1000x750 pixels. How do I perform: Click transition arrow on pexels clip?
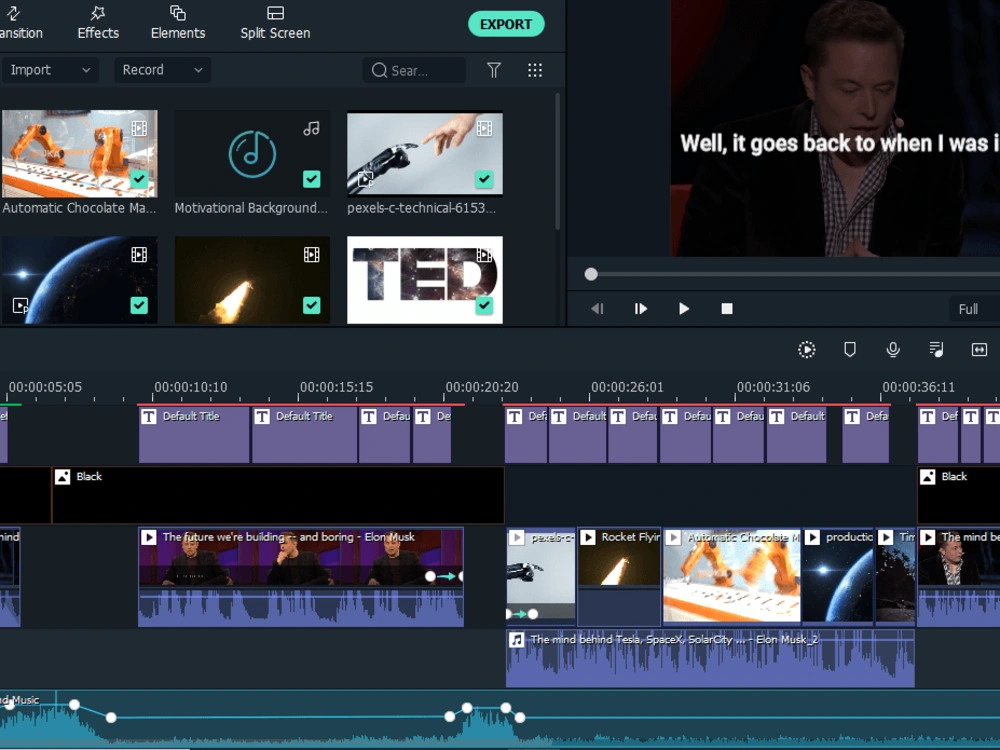522,614
